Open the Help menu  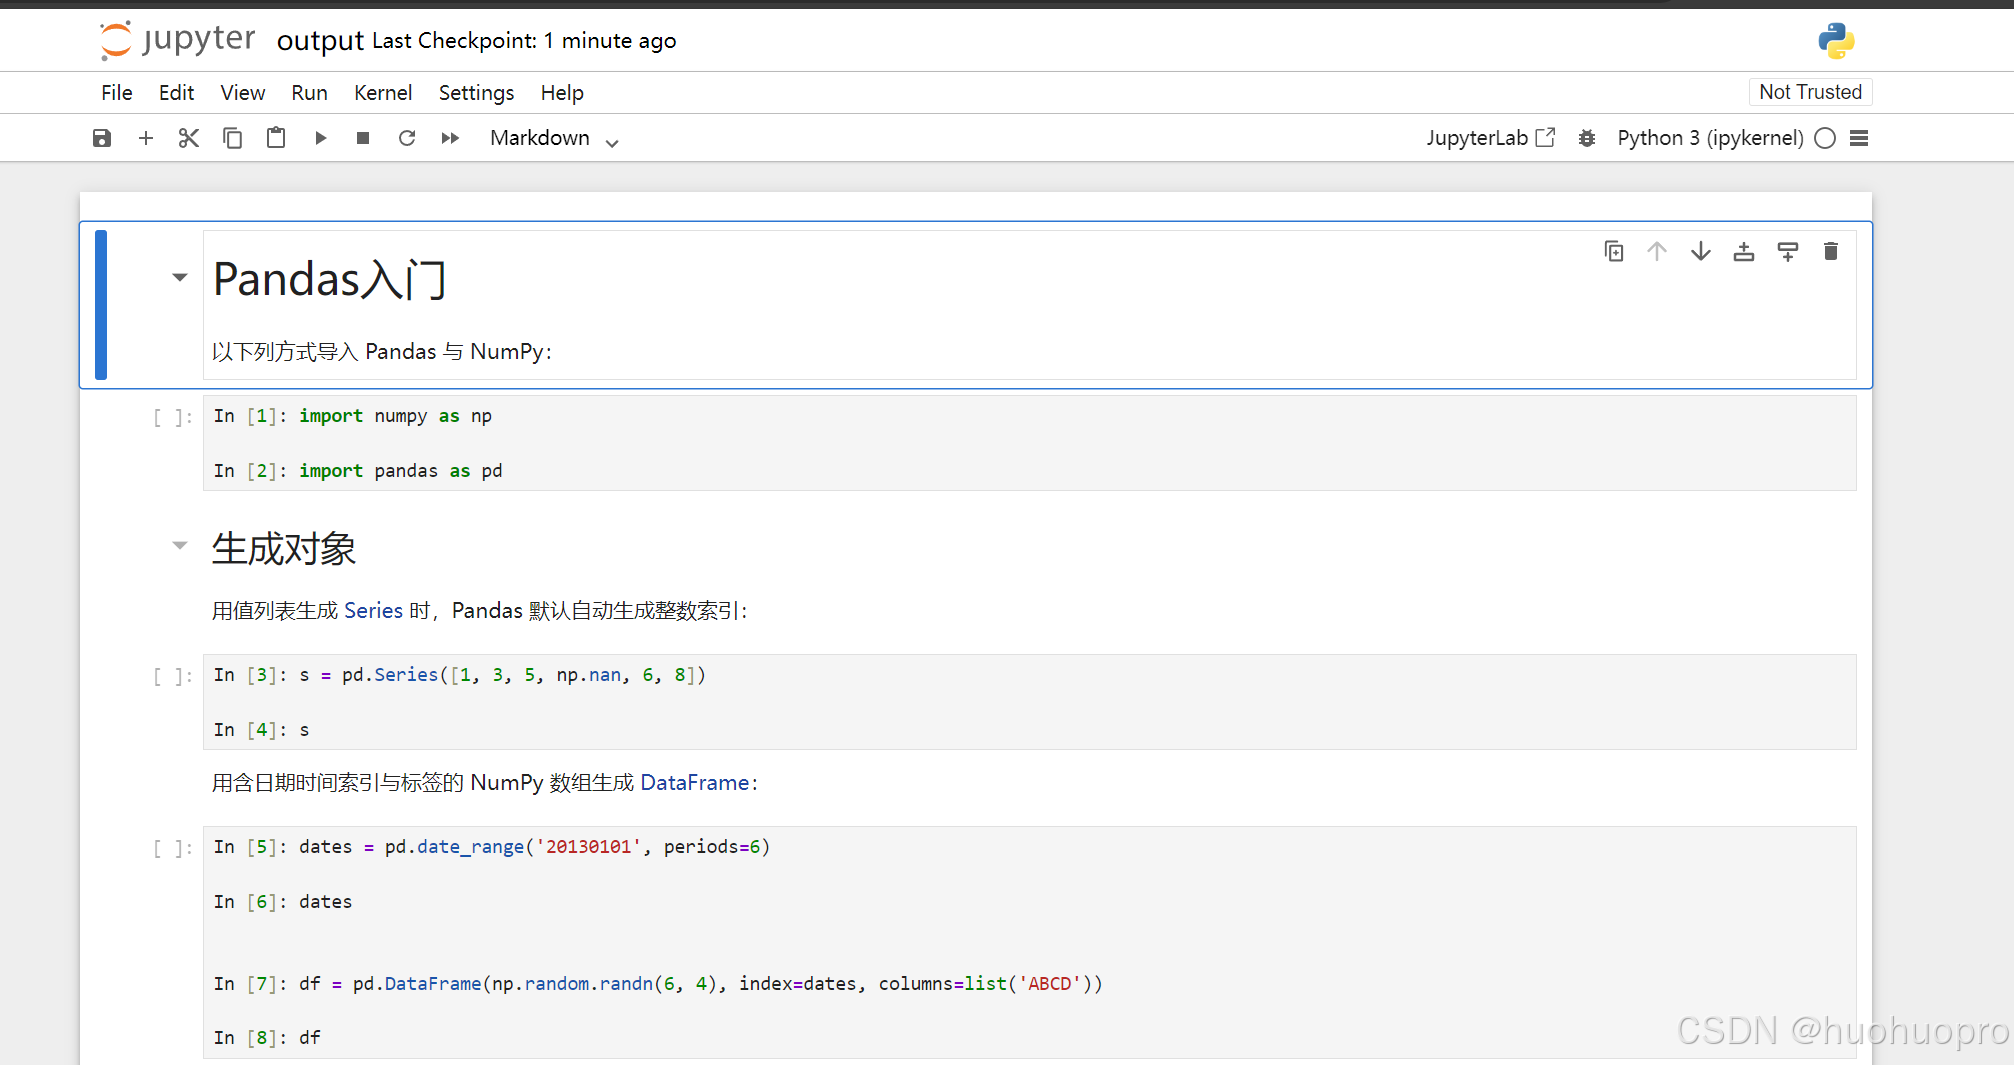point(562,93)
